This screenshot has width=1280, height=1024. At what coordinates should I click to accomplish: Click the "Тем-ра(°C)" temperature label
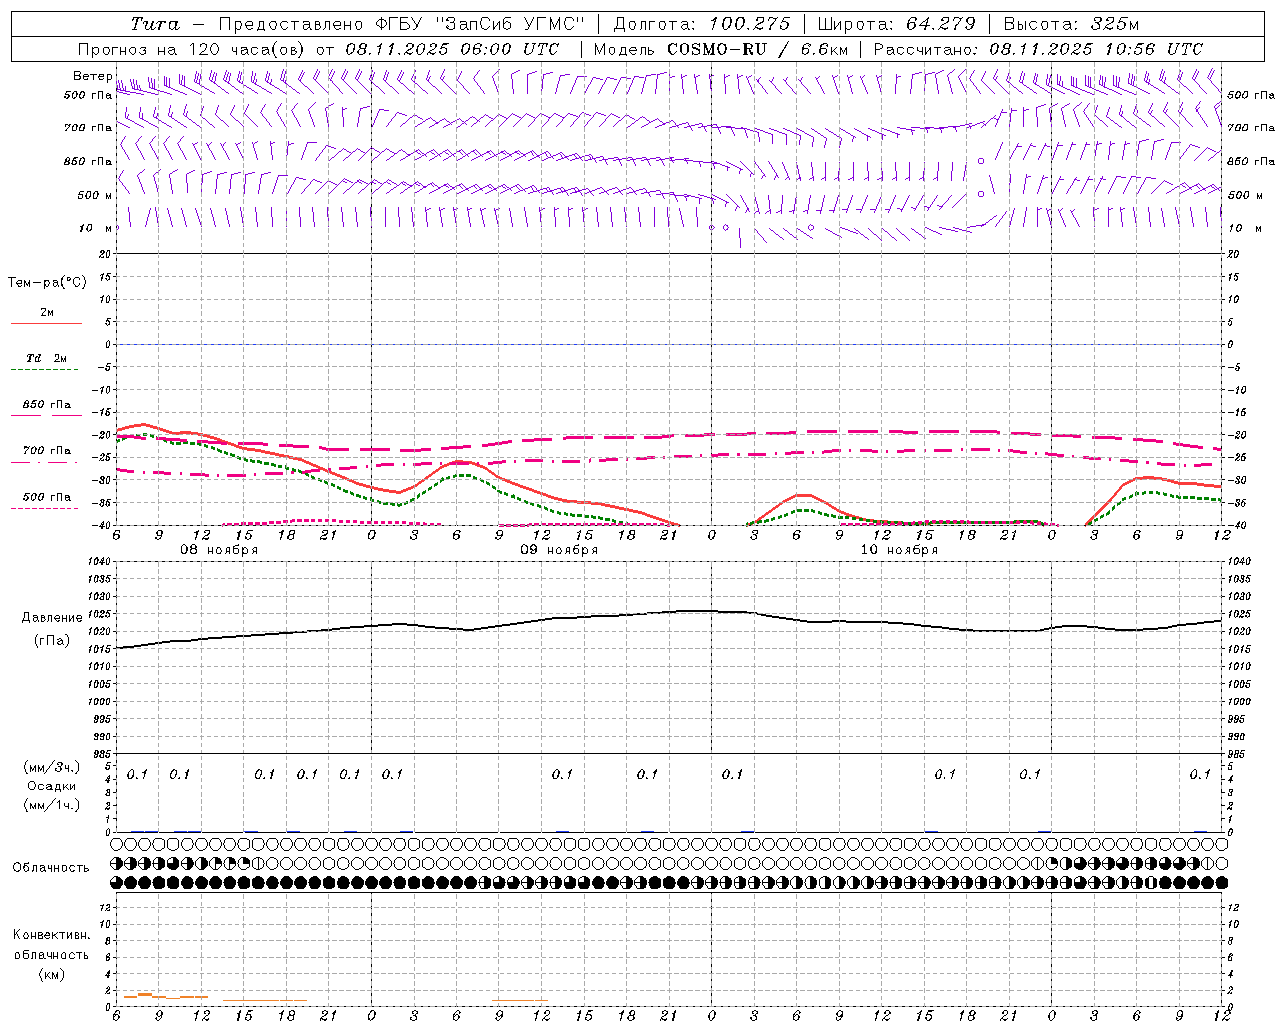(x=47, y=283)
